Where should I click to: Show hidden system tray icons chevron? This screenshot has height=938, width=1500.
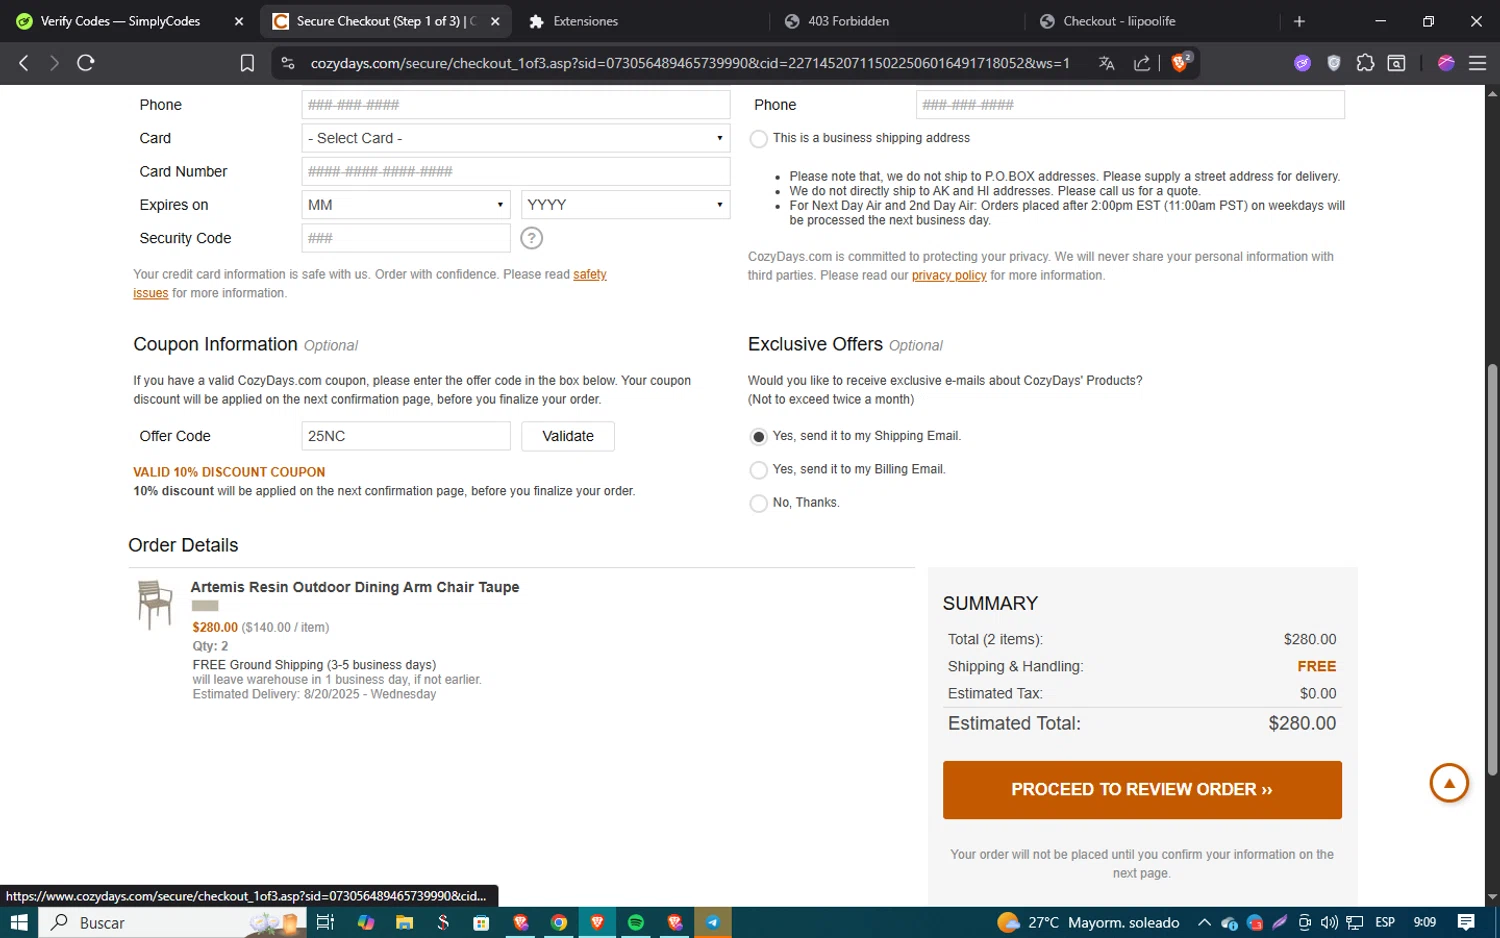click(1204, 922)
